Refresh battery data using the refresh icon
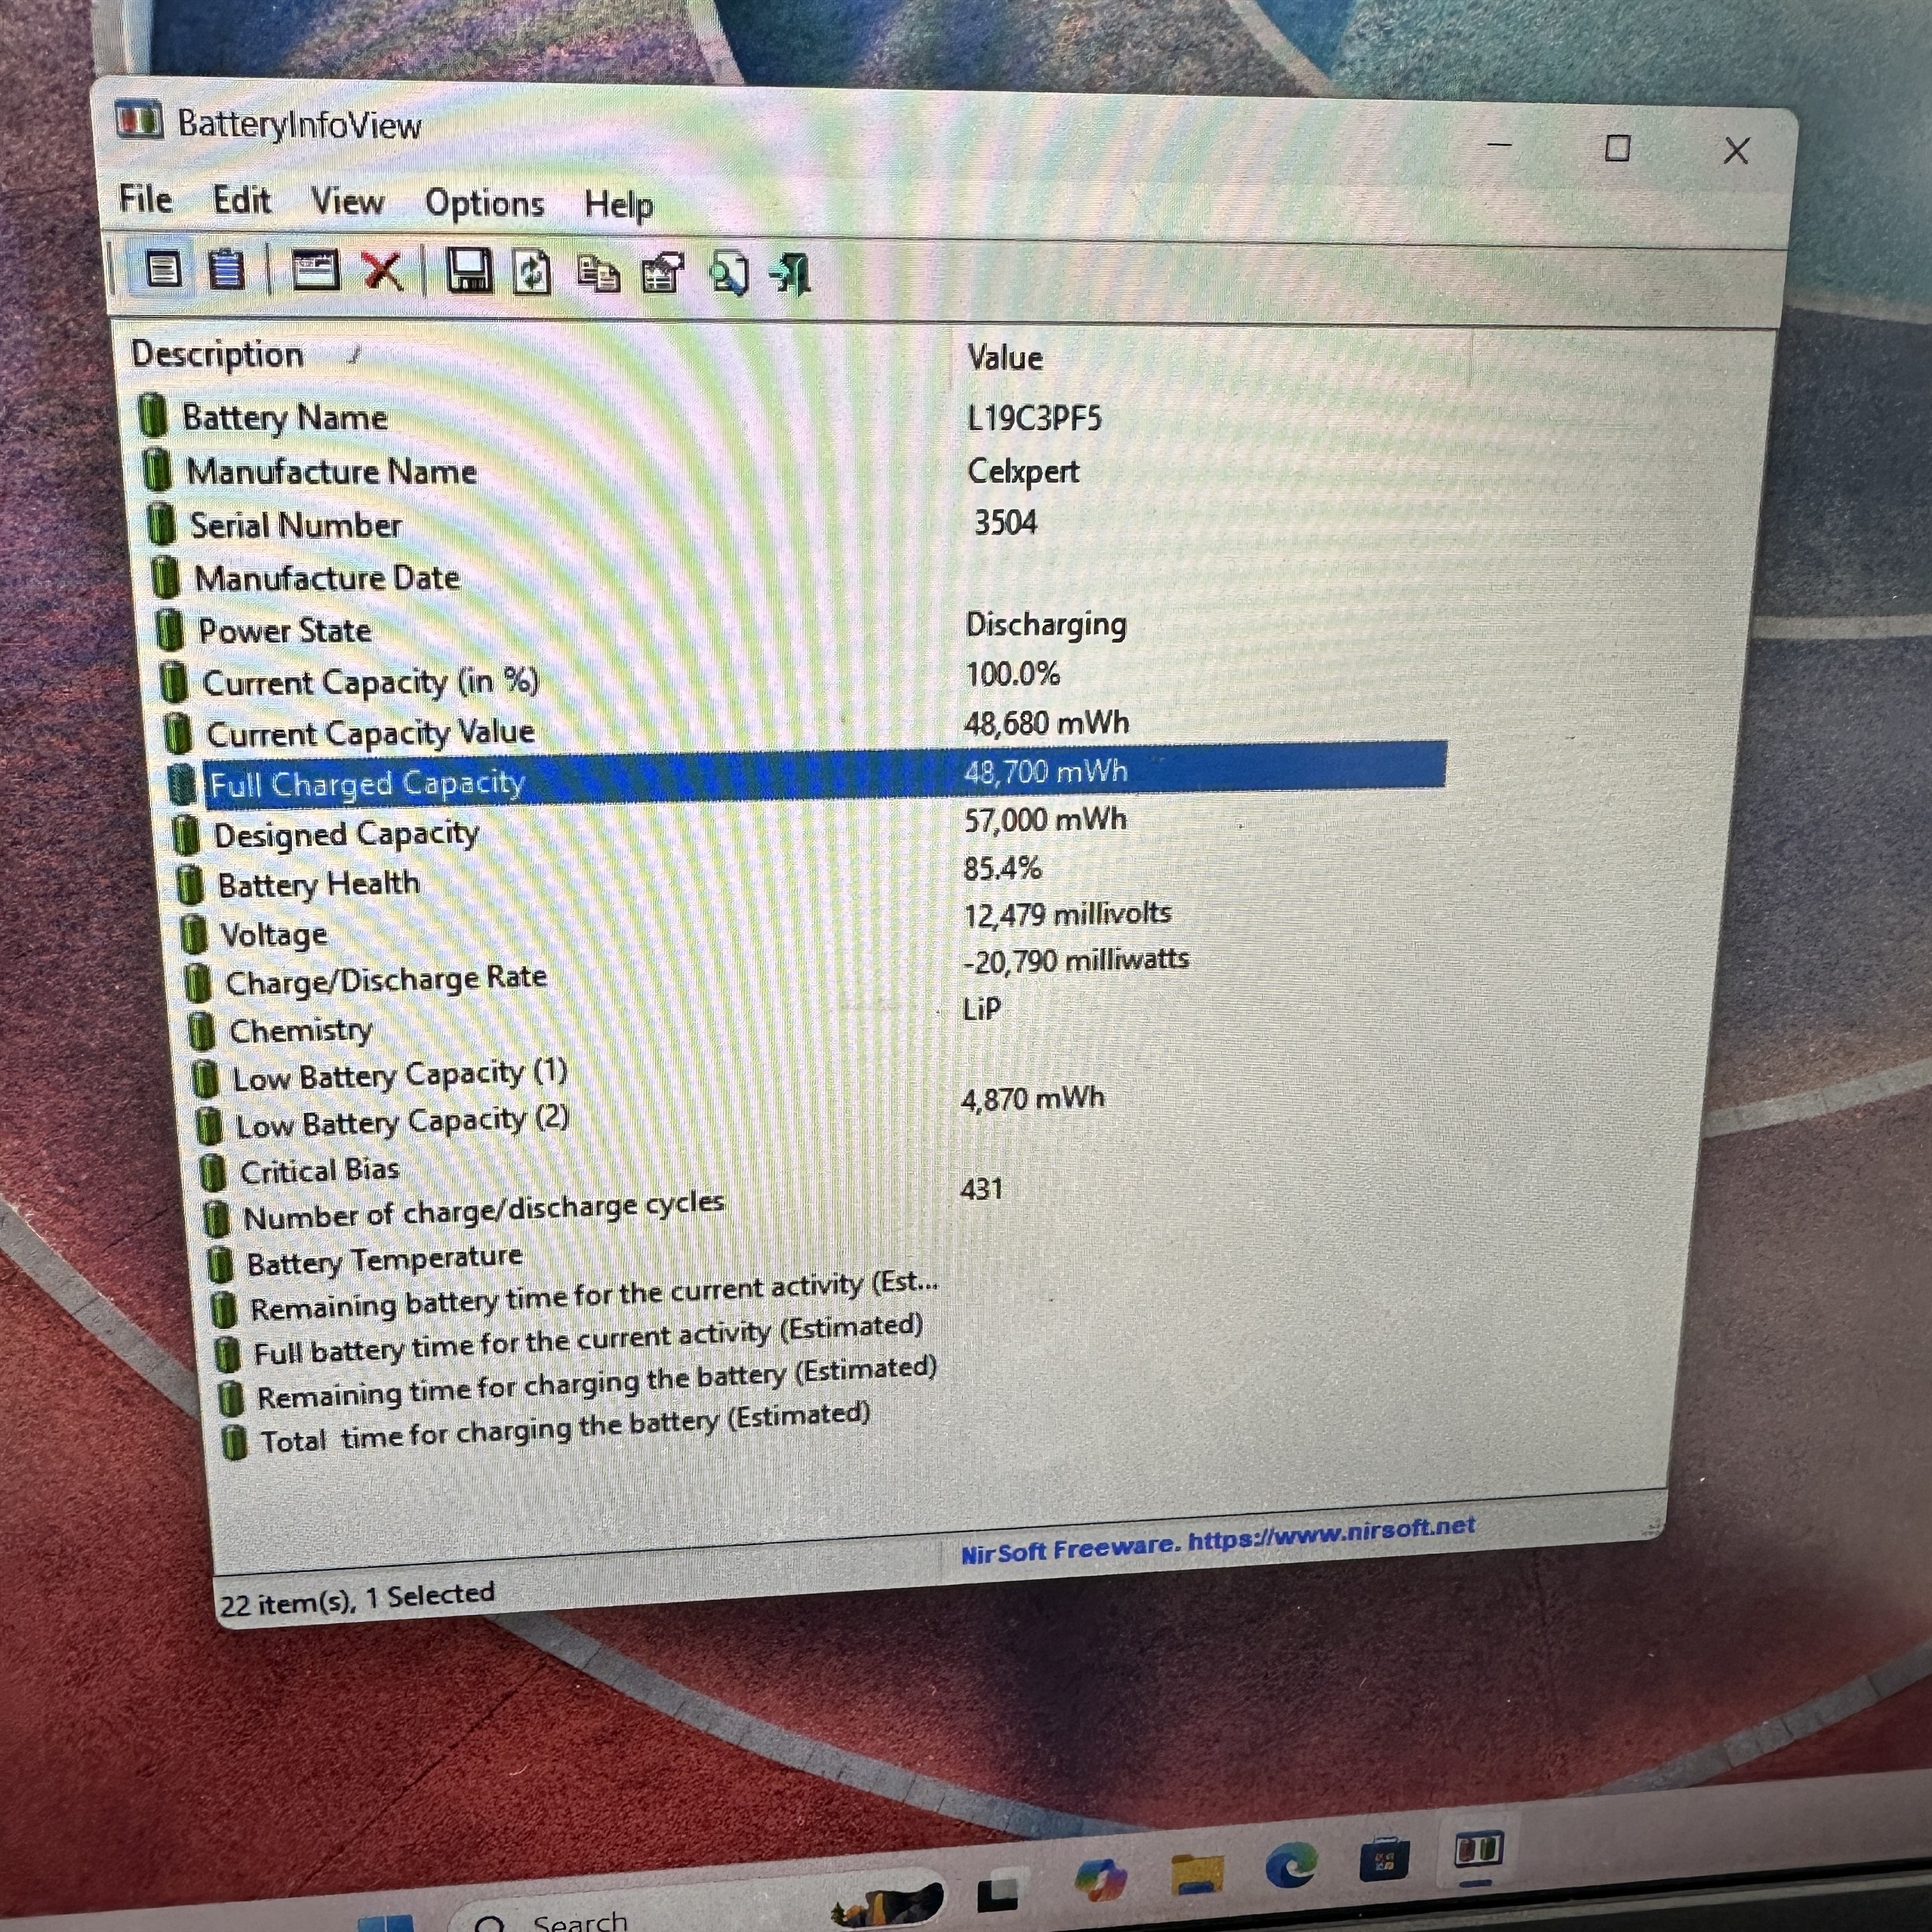The image size is (1932, 1932). click(x=532, y=272)
